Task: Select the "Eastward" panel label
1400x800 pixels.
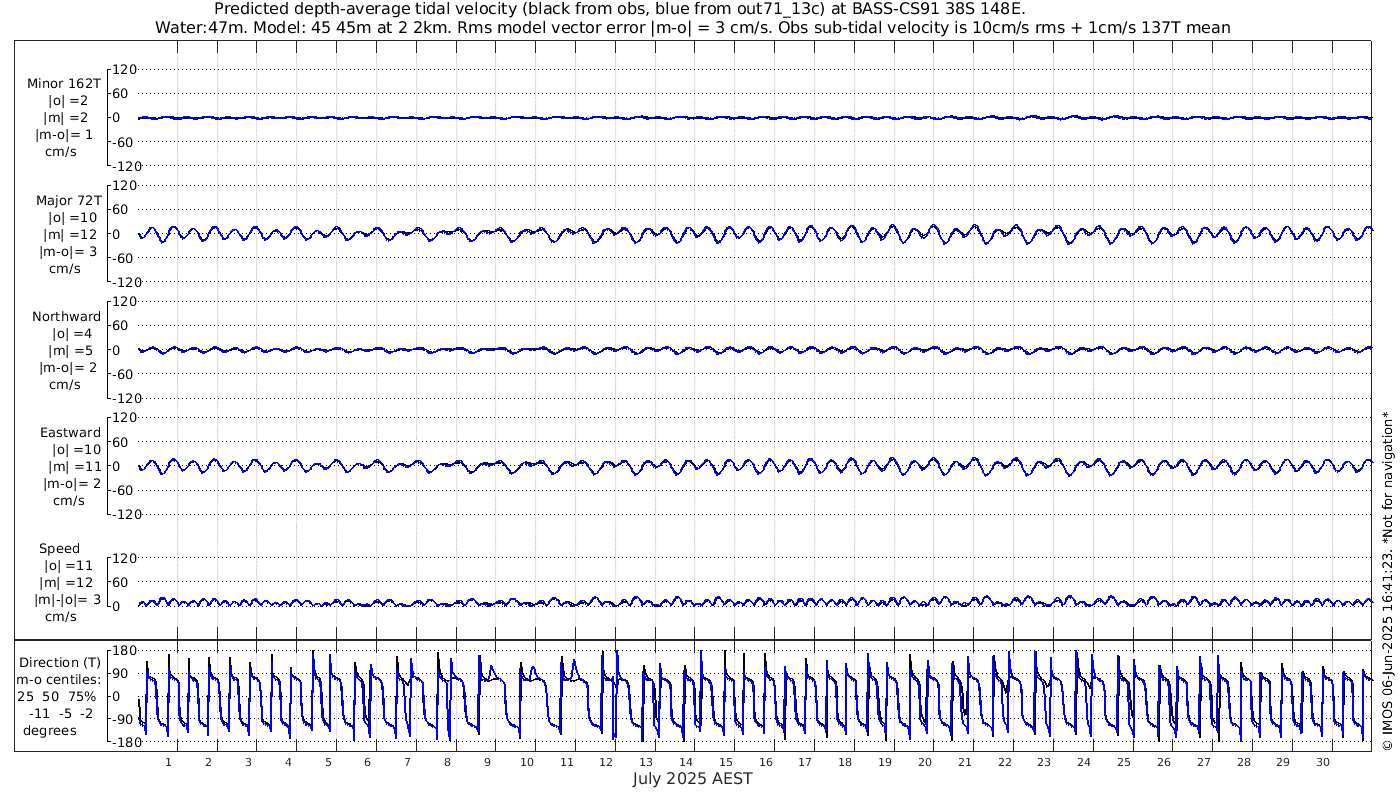Action: 71,432
